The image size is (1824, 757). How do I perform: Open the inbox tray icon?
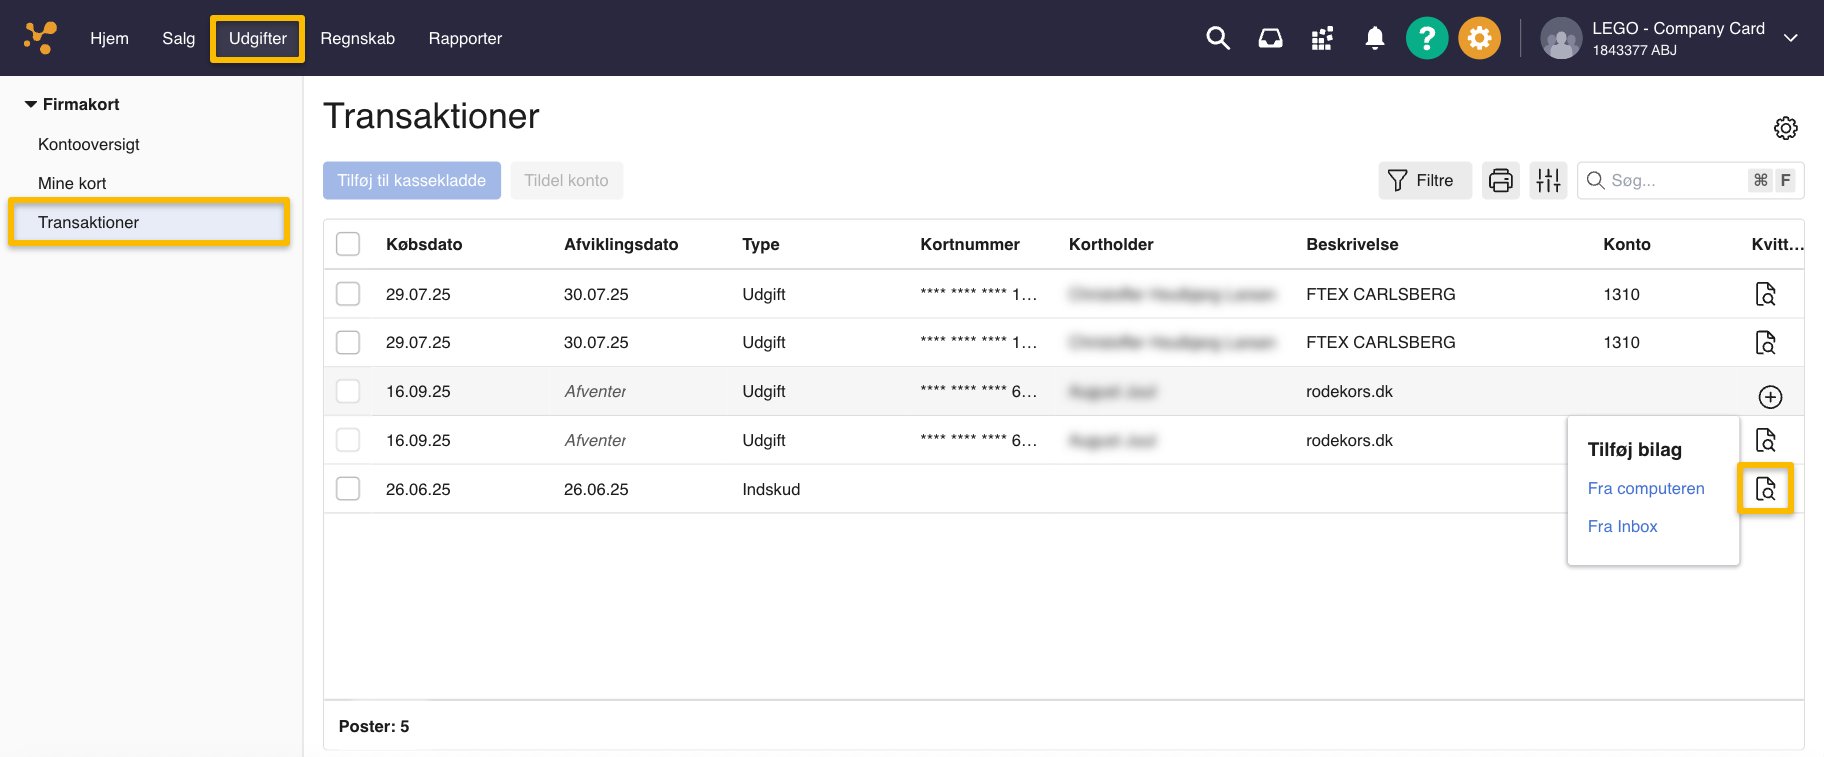1270,38
